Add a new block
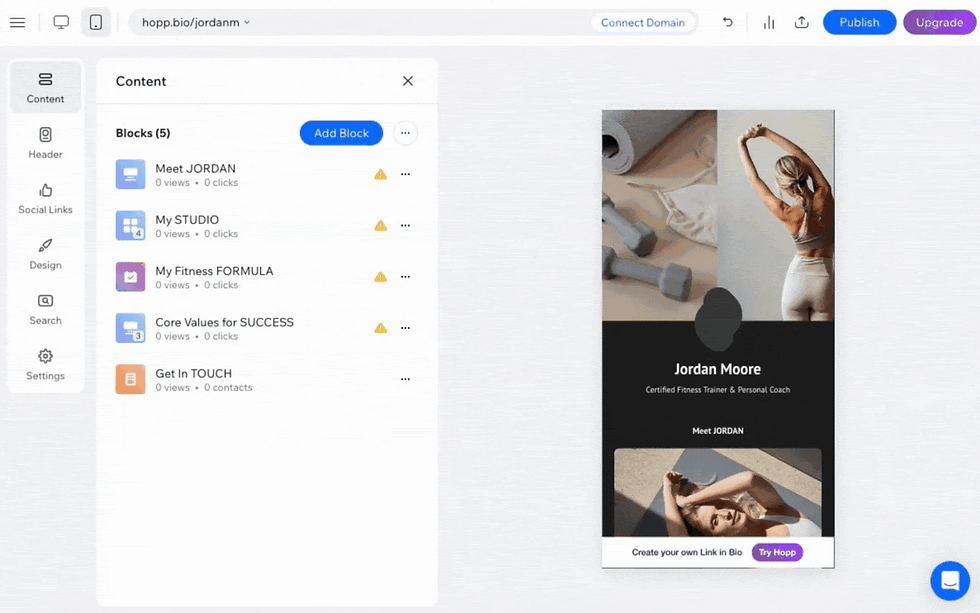 coord(341,133)
